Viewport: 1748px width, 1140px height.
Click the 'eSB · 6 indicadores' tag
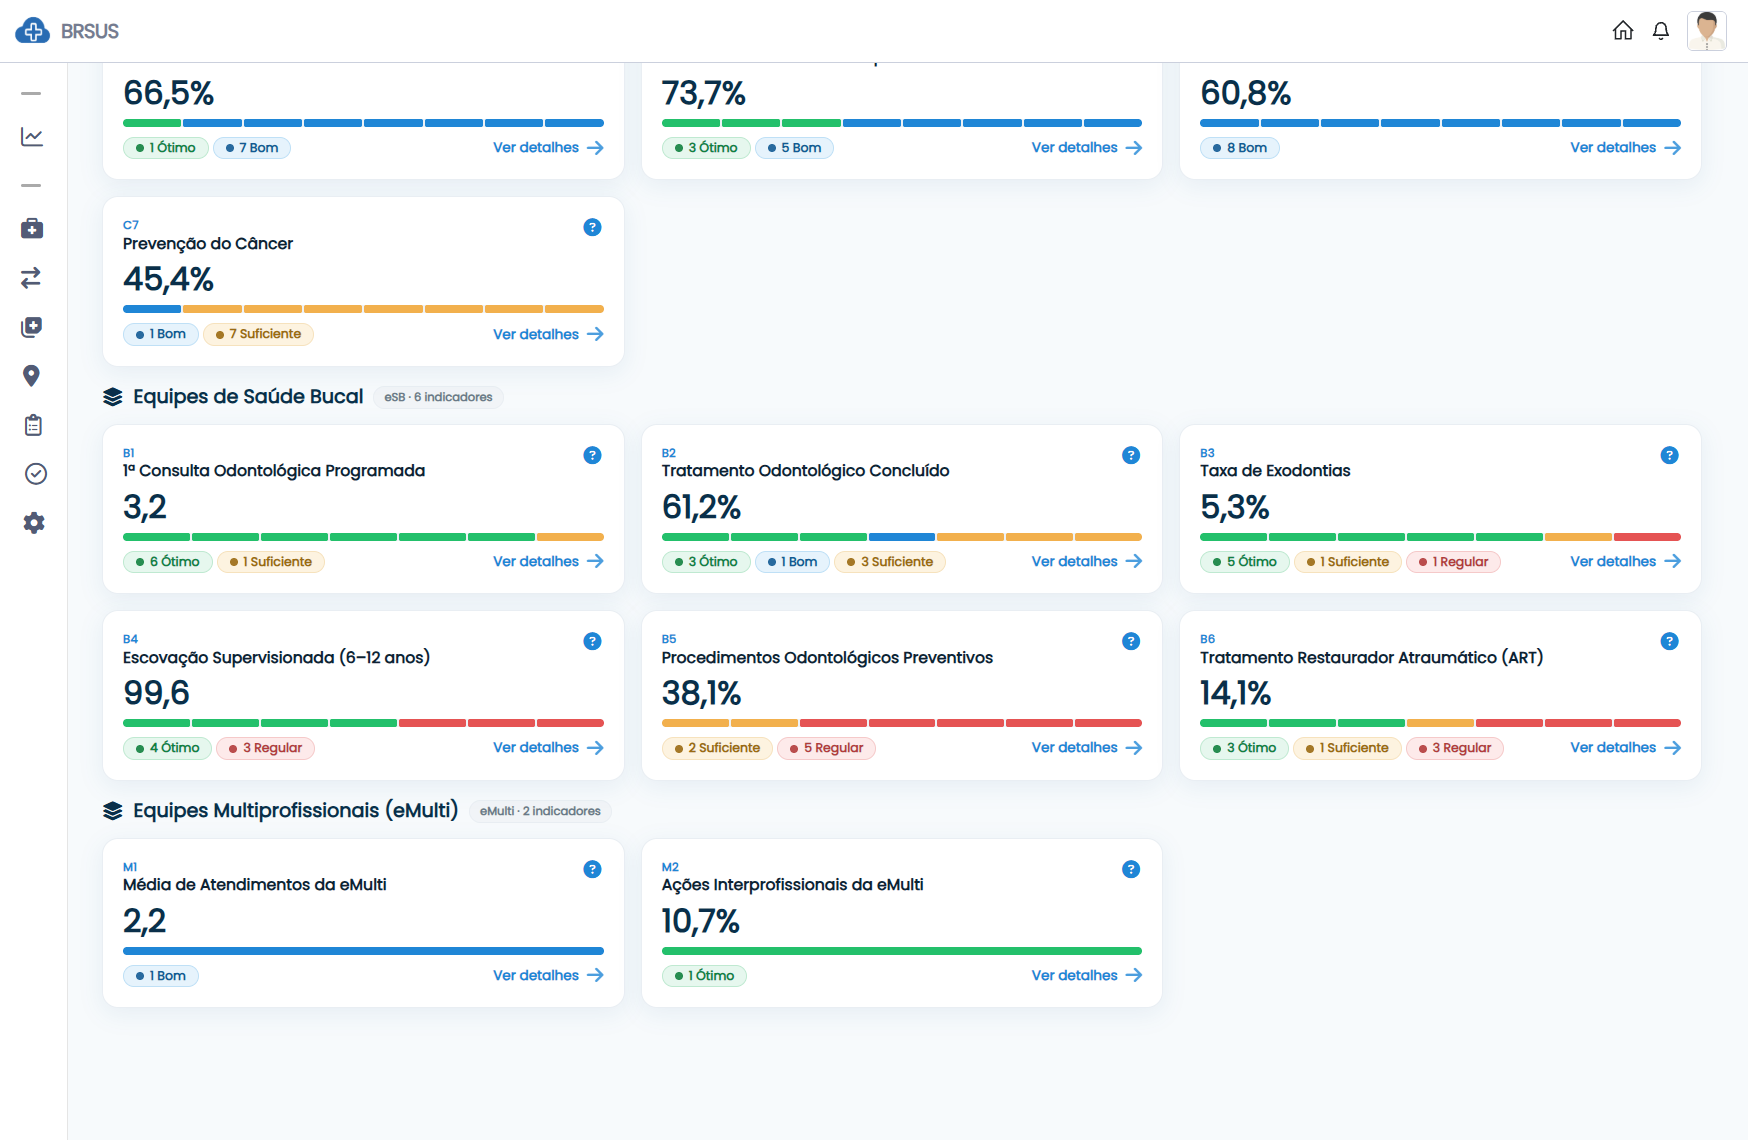click(x=438, y=397)
